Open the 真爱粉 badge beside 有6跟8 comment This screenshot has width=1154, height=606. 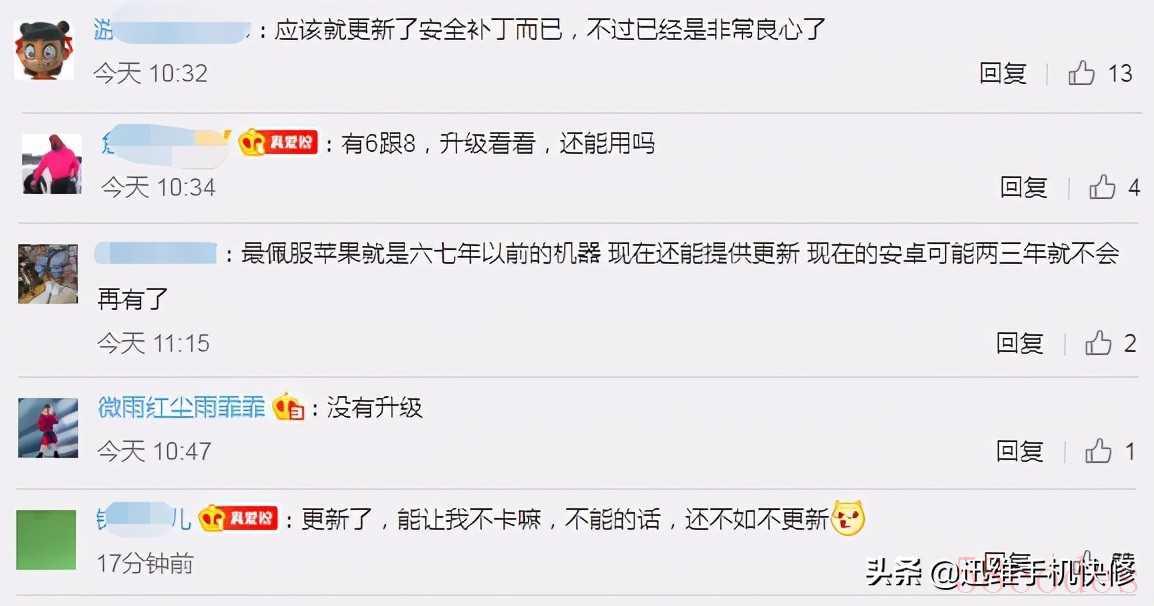tap(277, 142)
